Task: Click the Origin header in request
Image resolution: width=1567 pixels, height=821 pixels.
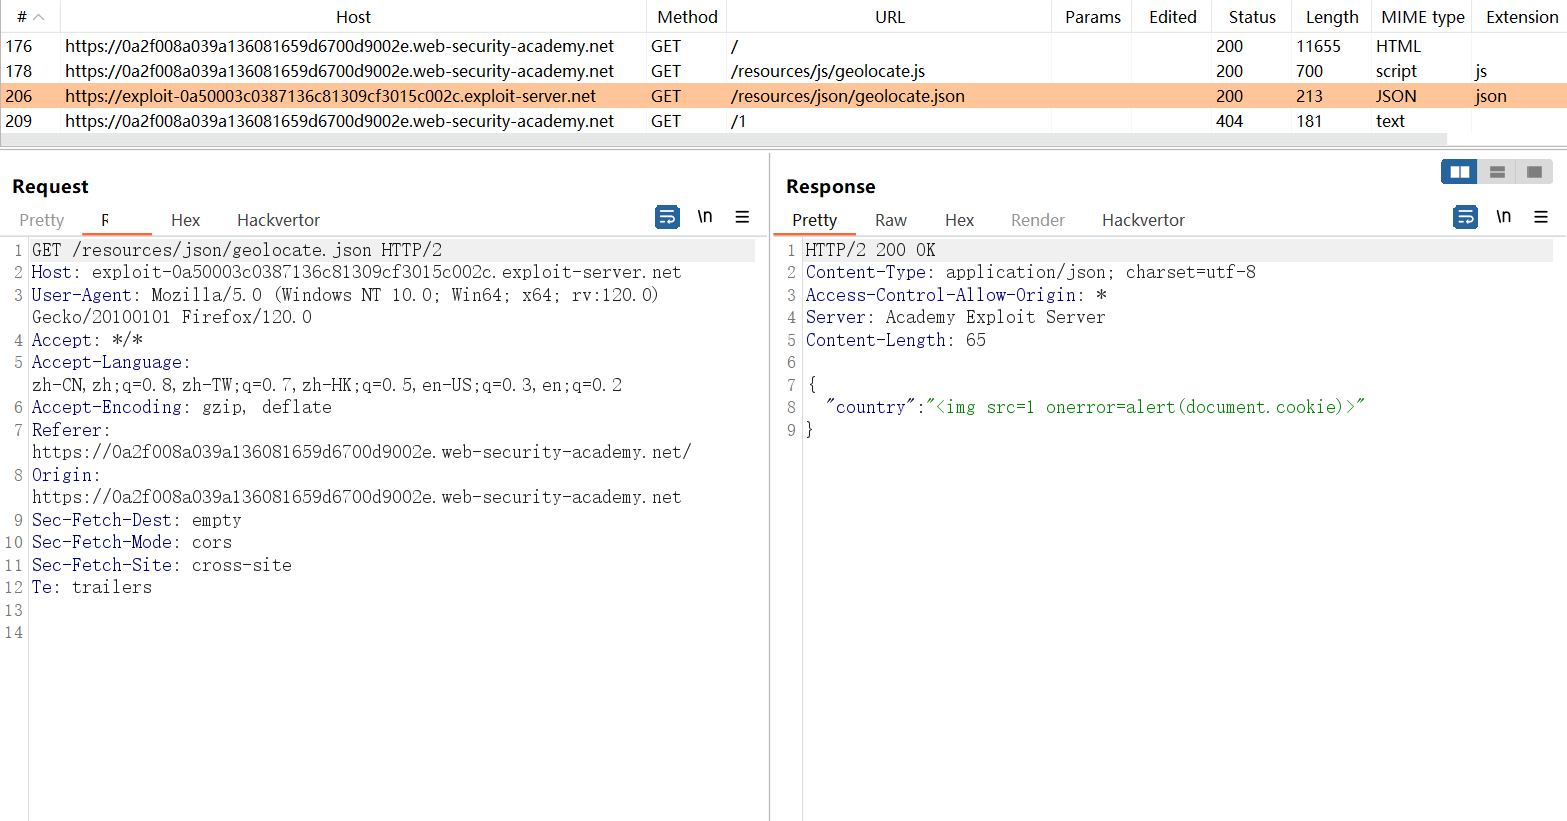Action: point(356,486)
